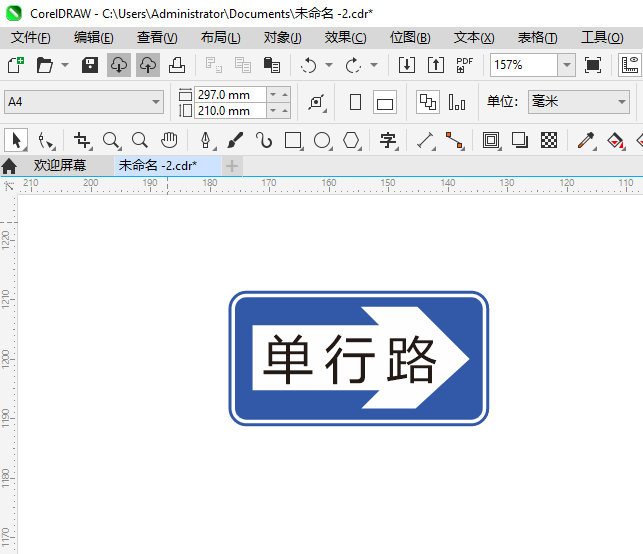
Task: Click the Redo arrow icon
Action: 353,65
